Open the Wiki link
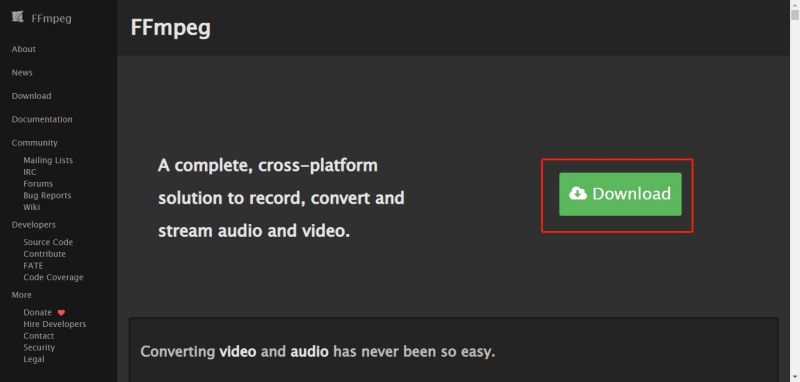This screenshot has width=800, height=382. pyautogui.click(x=31, y=207)
